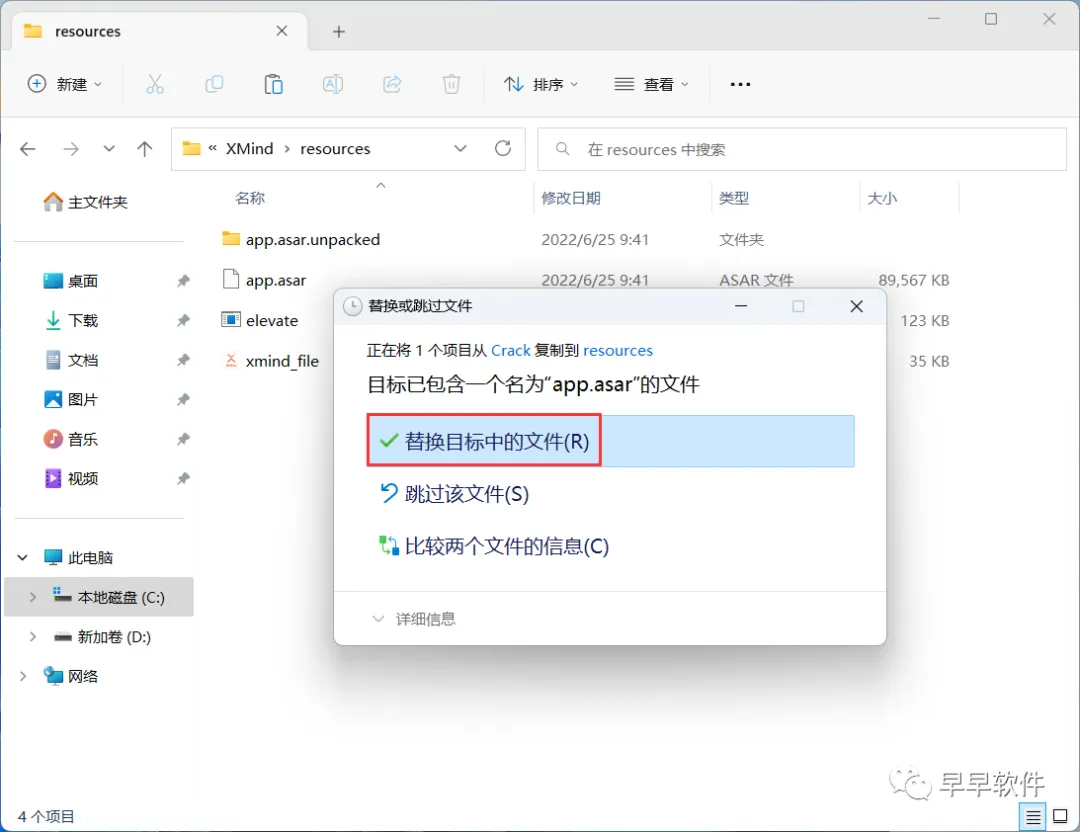The width and height of the screenshot is (1080, 832).
Task: Unpin 音乐 using its pin icon
Action: click(x=183, y=439)
